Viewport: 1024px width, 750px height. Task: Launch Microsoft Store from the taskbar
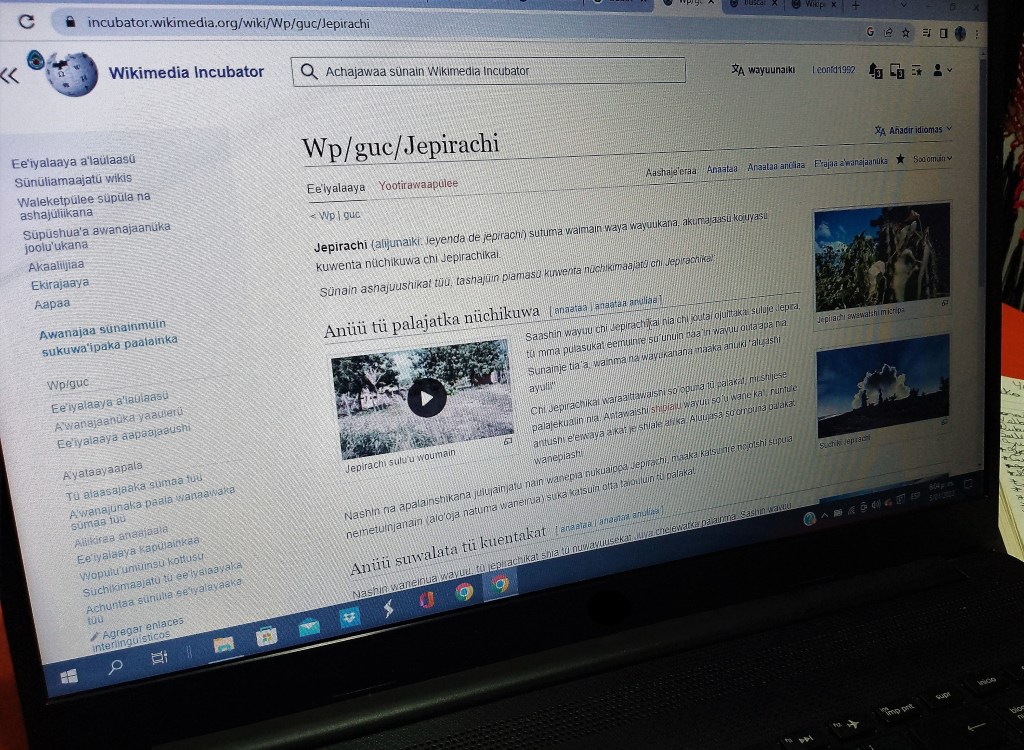coord(266,636)
